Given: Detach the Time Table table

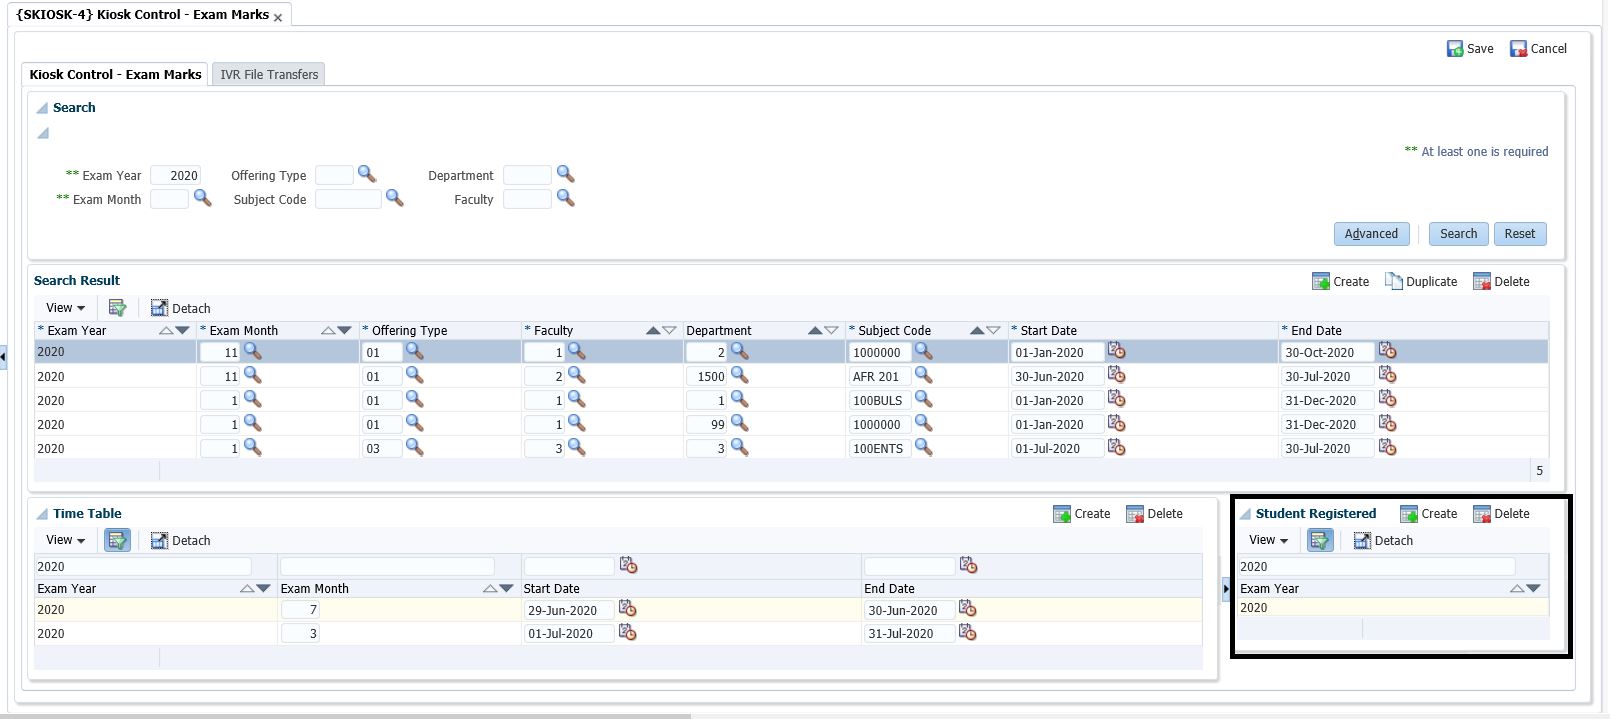Looking at the screenshot, I should coord(180,540).
